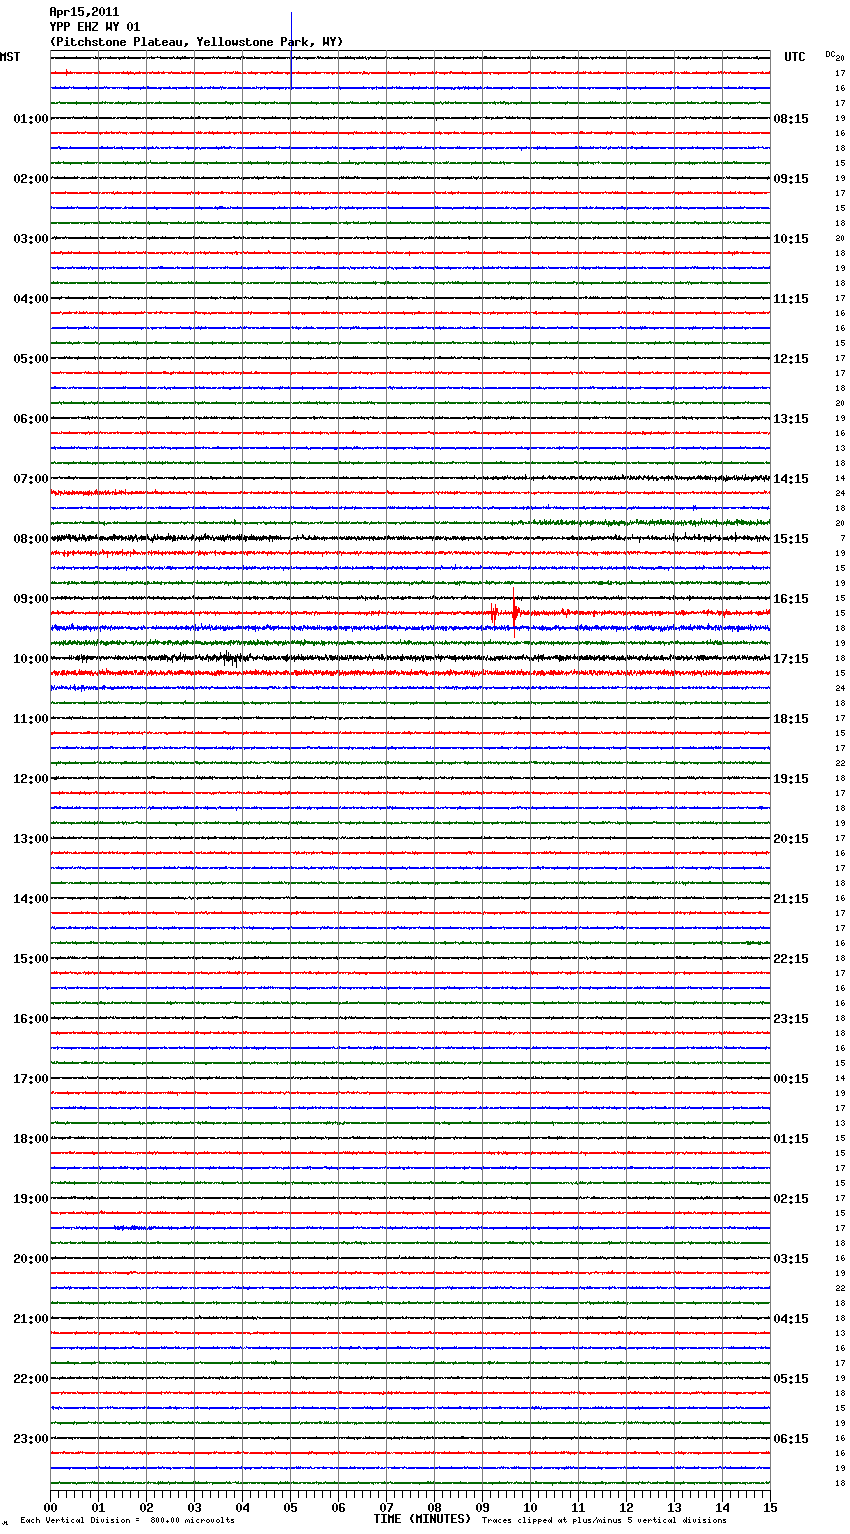This screenshot has height=1534, width=850.
Task: Click the 04:15 UTC time label
Action: pyautogui.click(x=791, y=1319)
